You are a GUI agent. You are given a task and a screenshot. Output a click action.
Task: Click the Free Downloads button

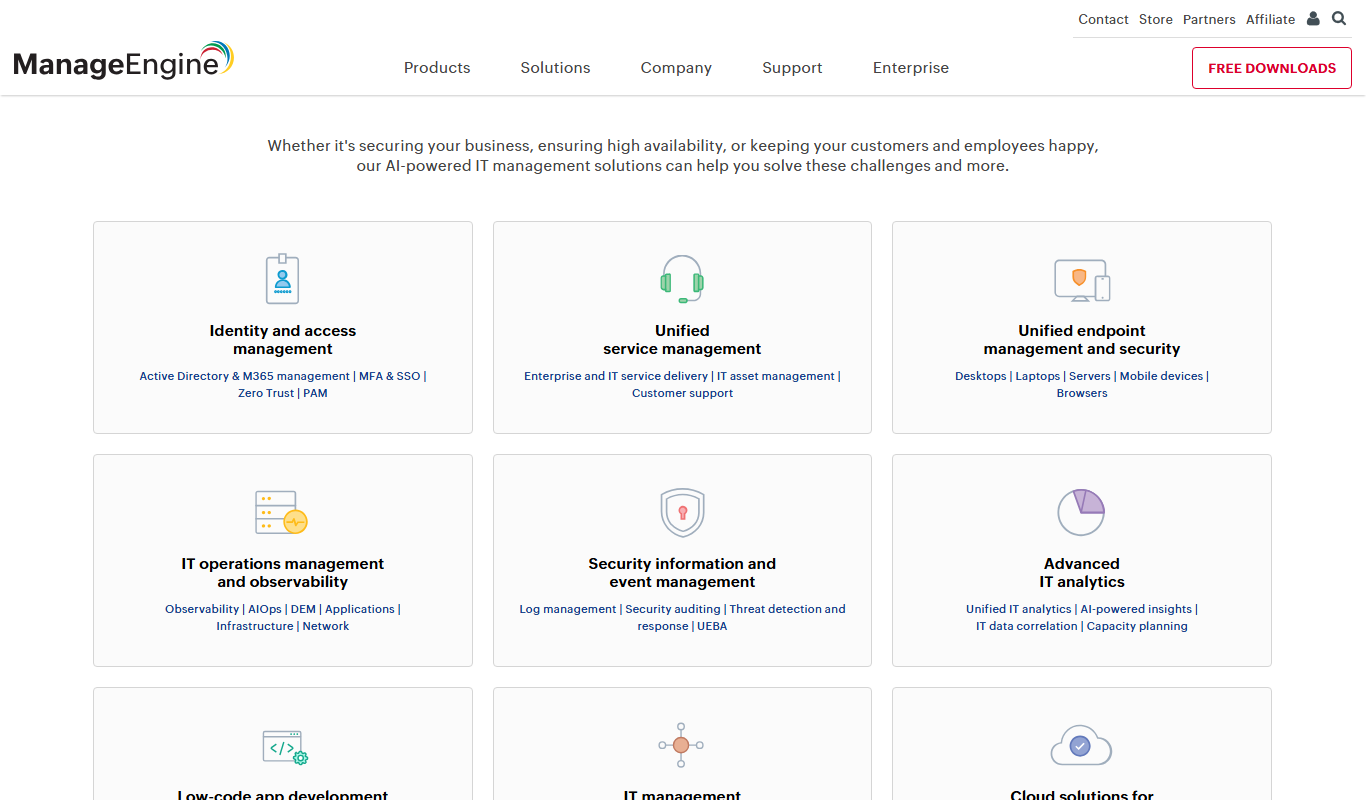pos(1272,68)
